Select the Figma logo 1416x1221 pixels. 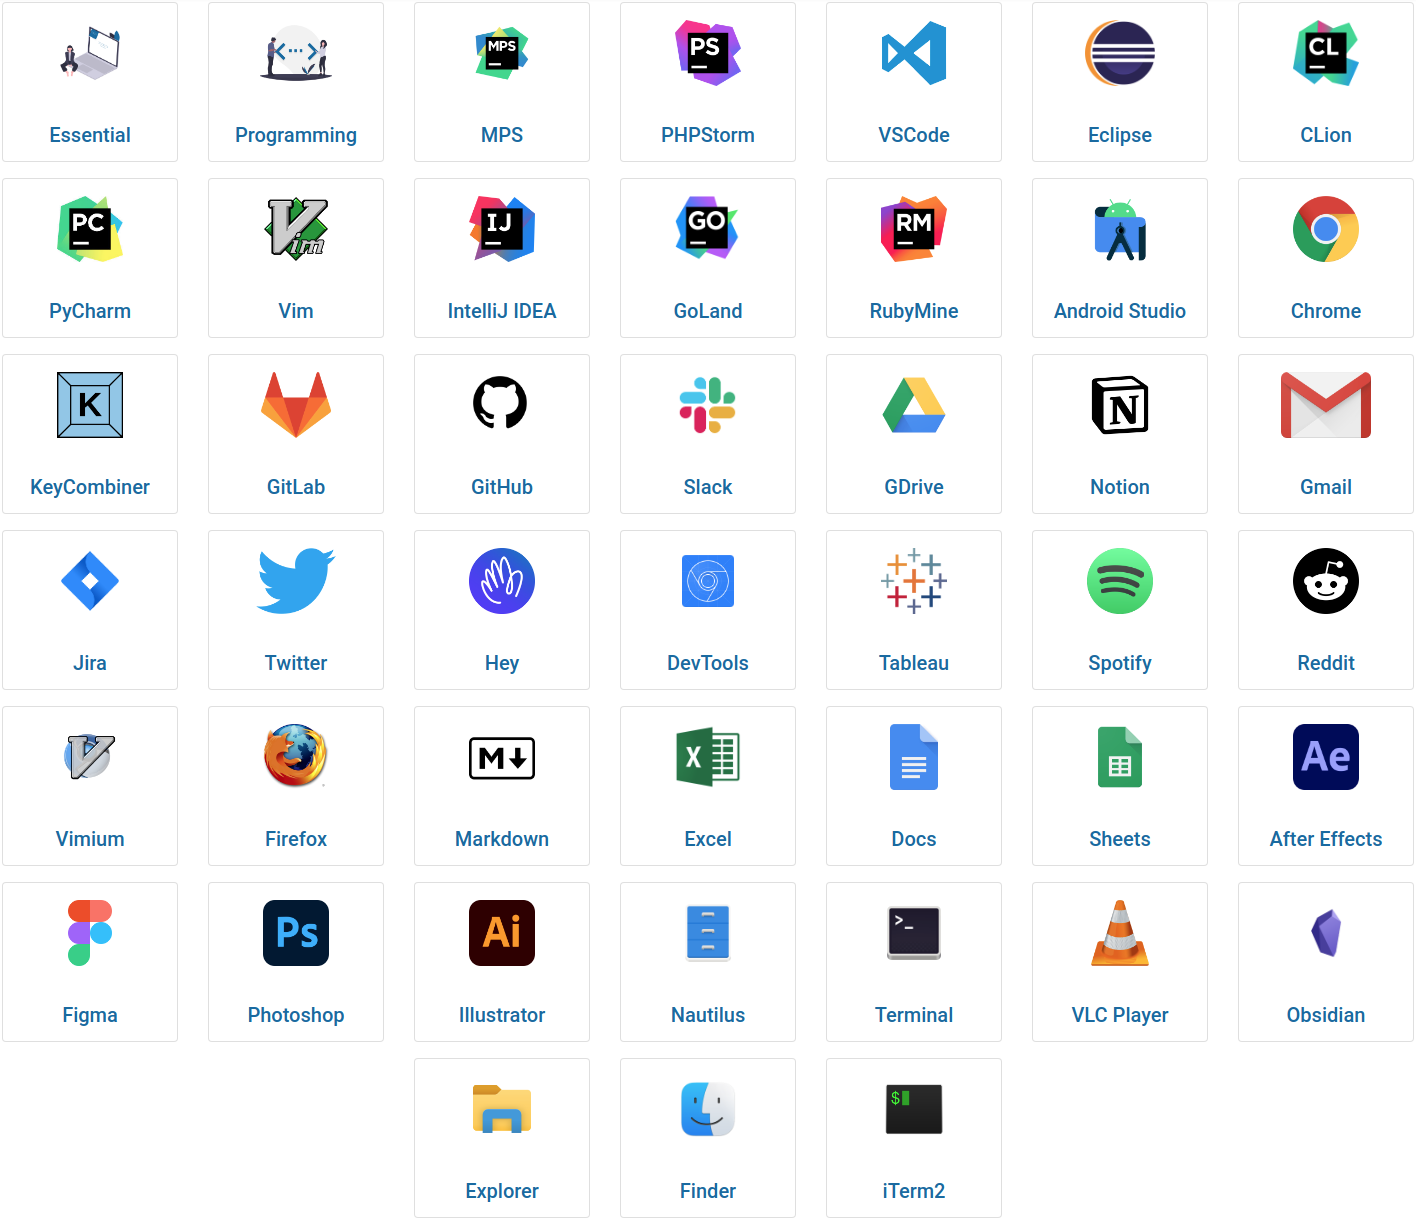point(90,933)
